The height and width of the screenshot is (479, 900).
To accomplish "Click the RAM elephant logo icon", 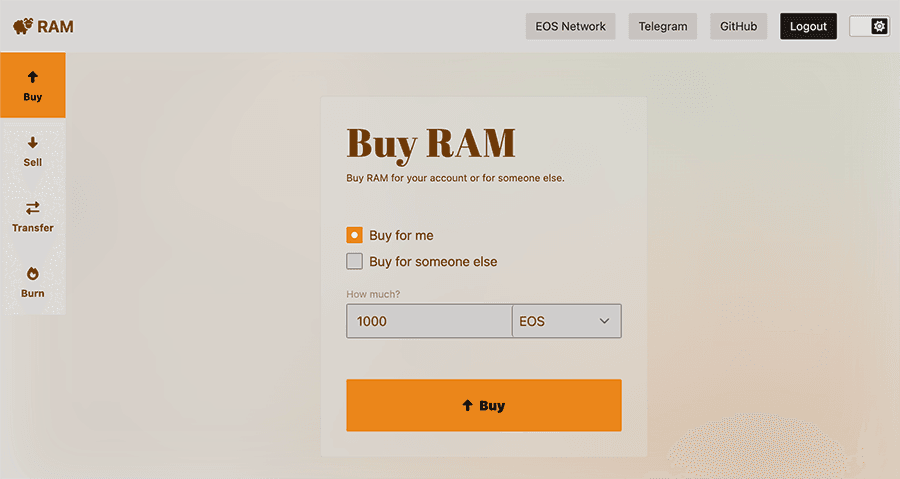I will tap(22, 26).
